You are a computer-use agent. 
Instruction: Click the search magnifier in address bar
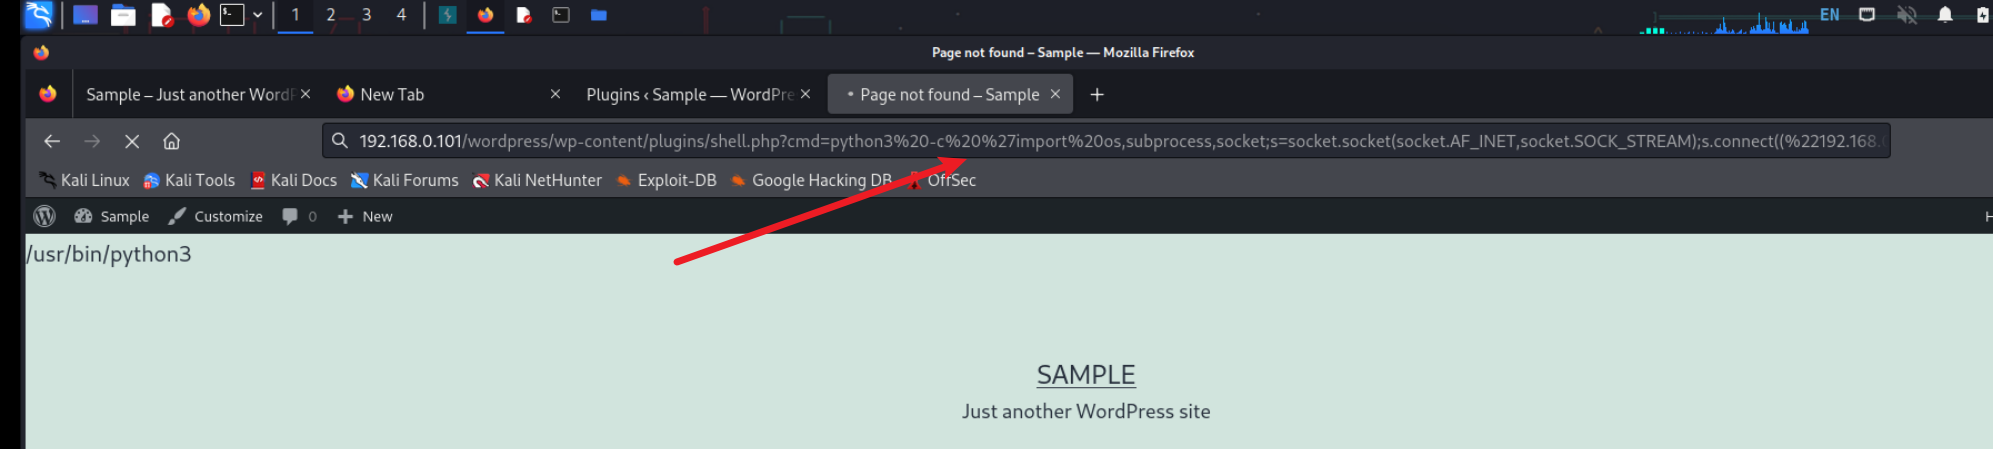coord(340,141)
